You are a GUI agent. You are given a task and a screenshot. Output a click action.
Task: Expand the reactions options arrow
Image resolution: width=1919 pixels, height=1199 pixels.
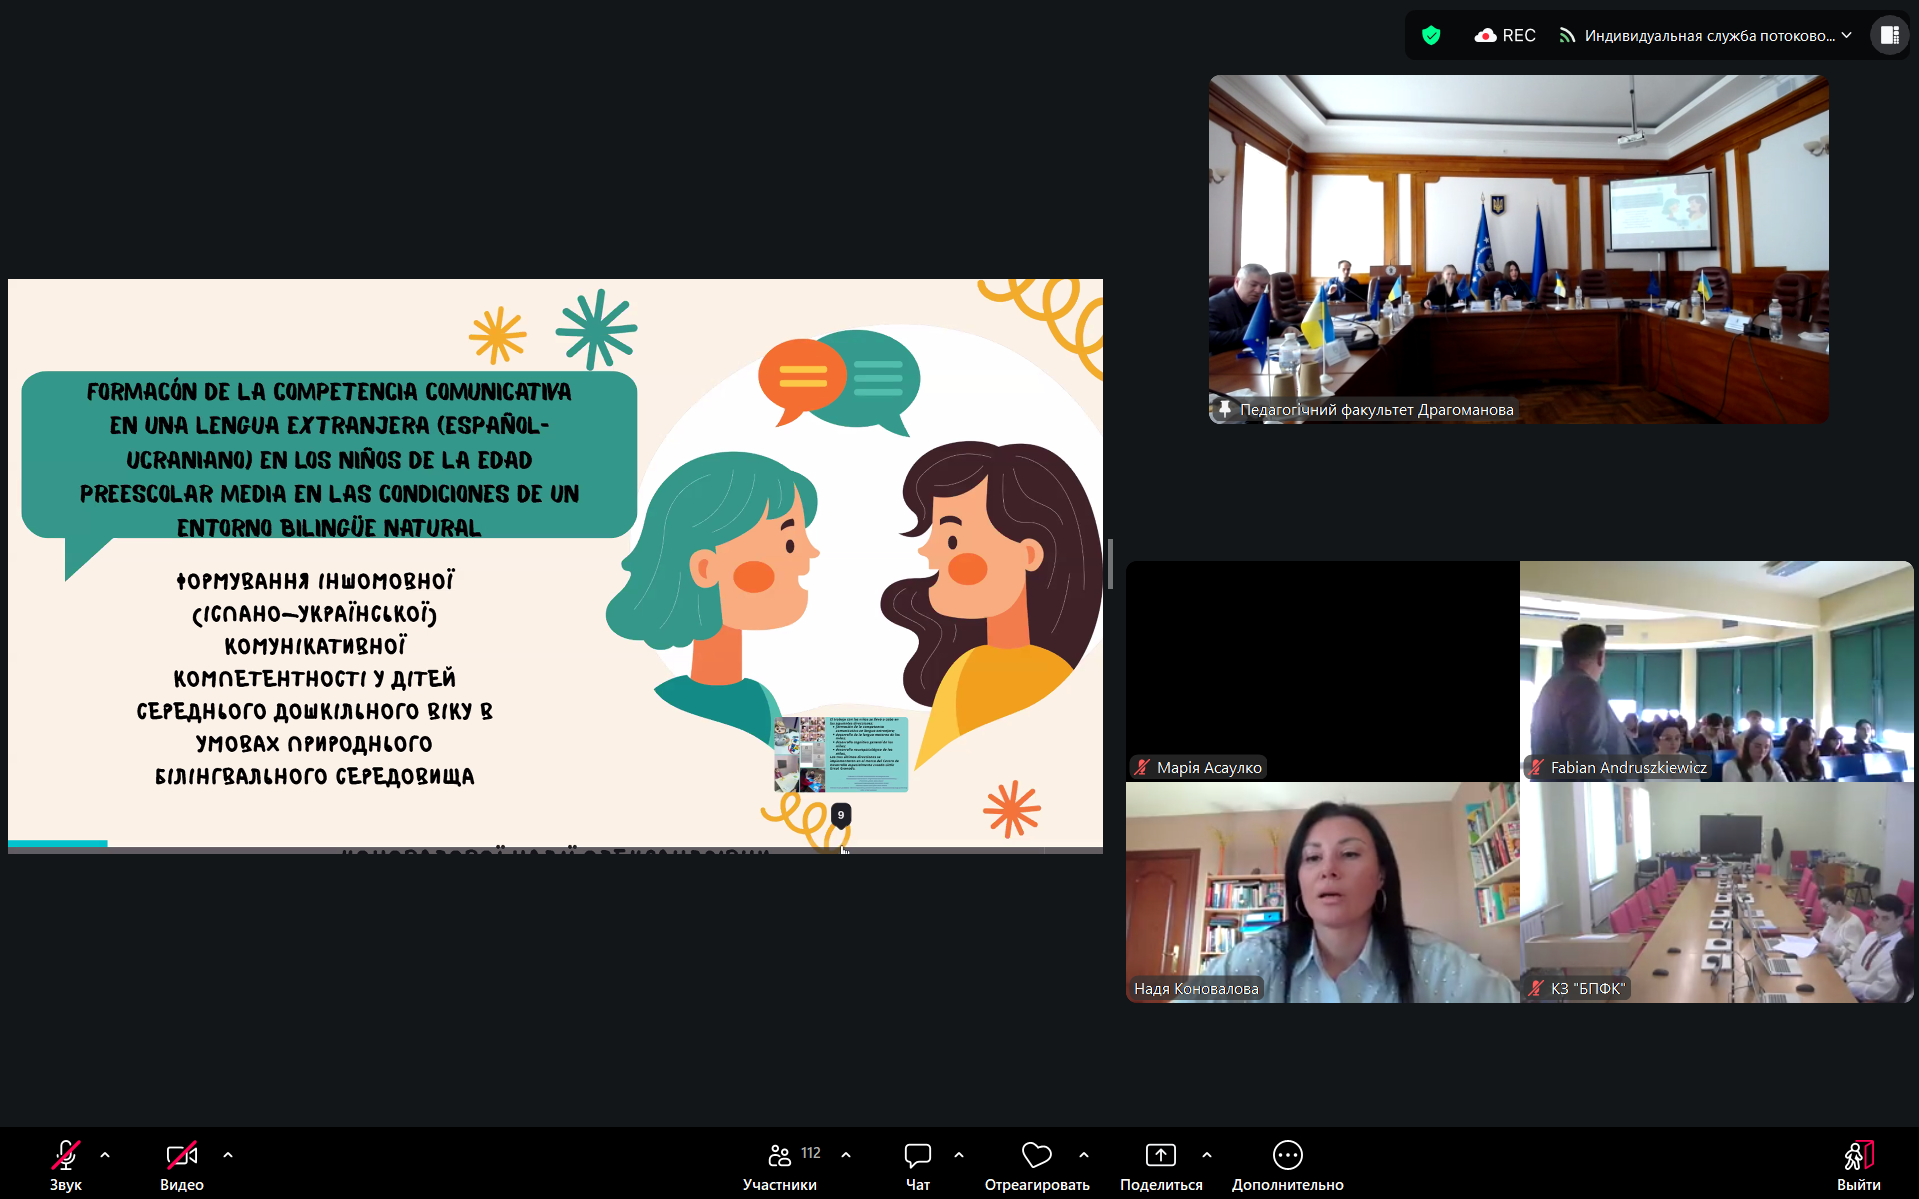tap(1084, 1155)
